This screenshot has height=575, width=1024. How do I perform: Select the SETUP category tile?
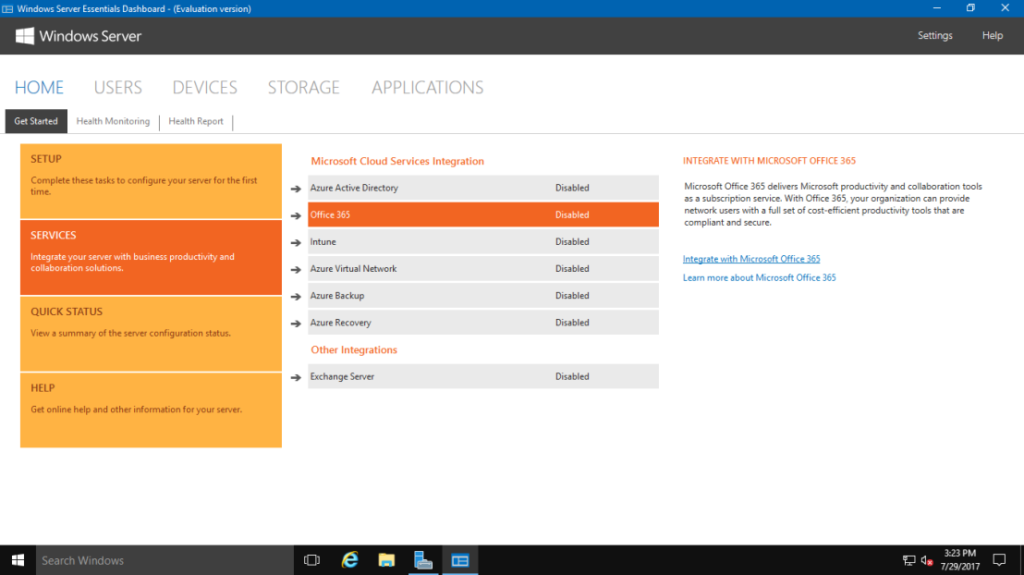(151, 181)
